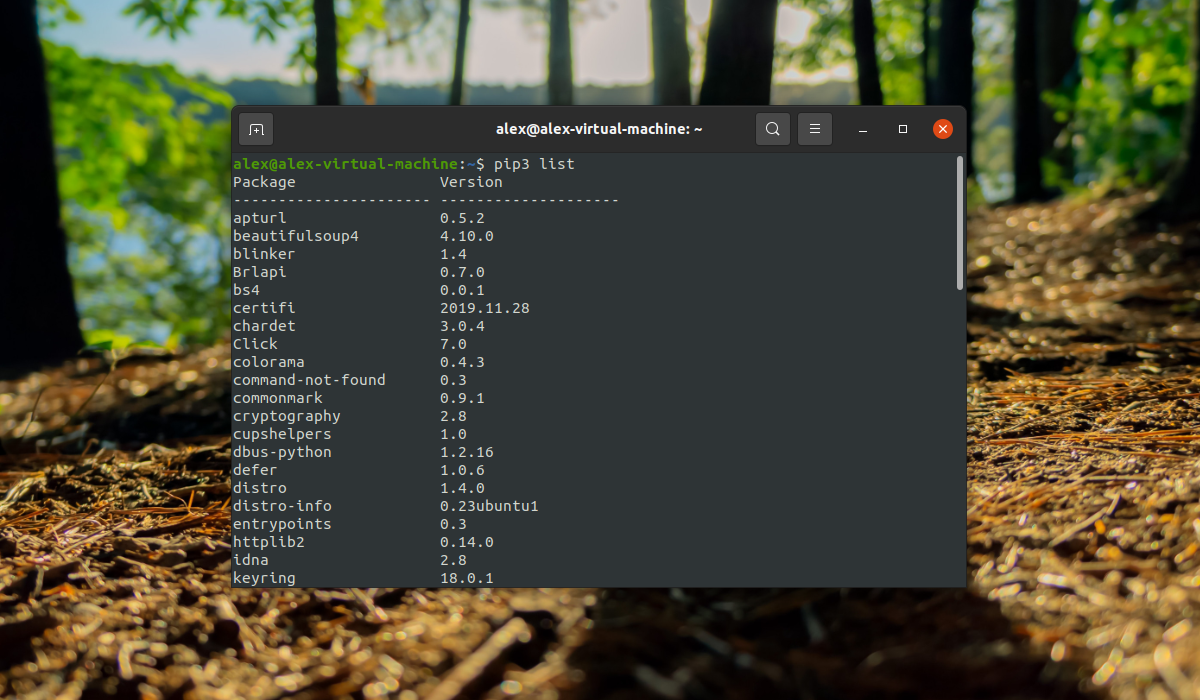The image size is (1200, 700).
Task: Click version 0.7.0 of Brlapi
Action: 462,272
